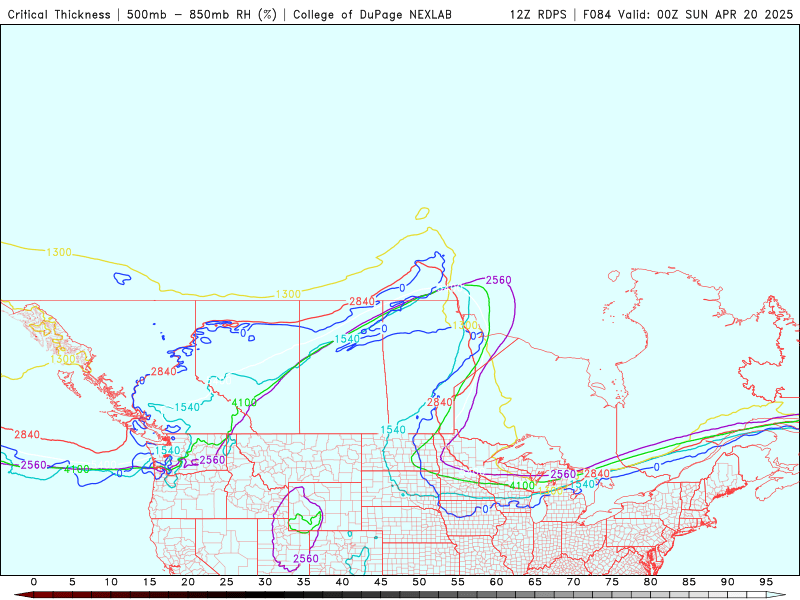Click the 90 tick label on the color scale
Viewport: 800px width, 600px height.
point(728,582)
